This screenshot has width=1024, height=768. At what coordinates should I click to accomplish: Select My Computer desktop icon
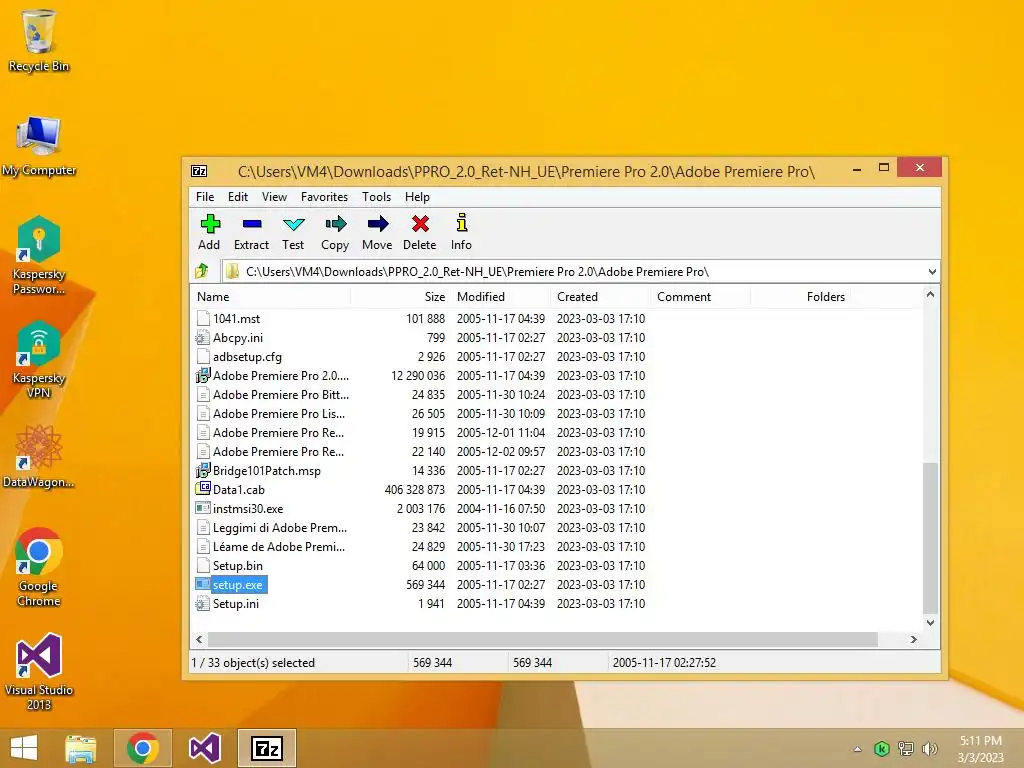pos(39,146)
